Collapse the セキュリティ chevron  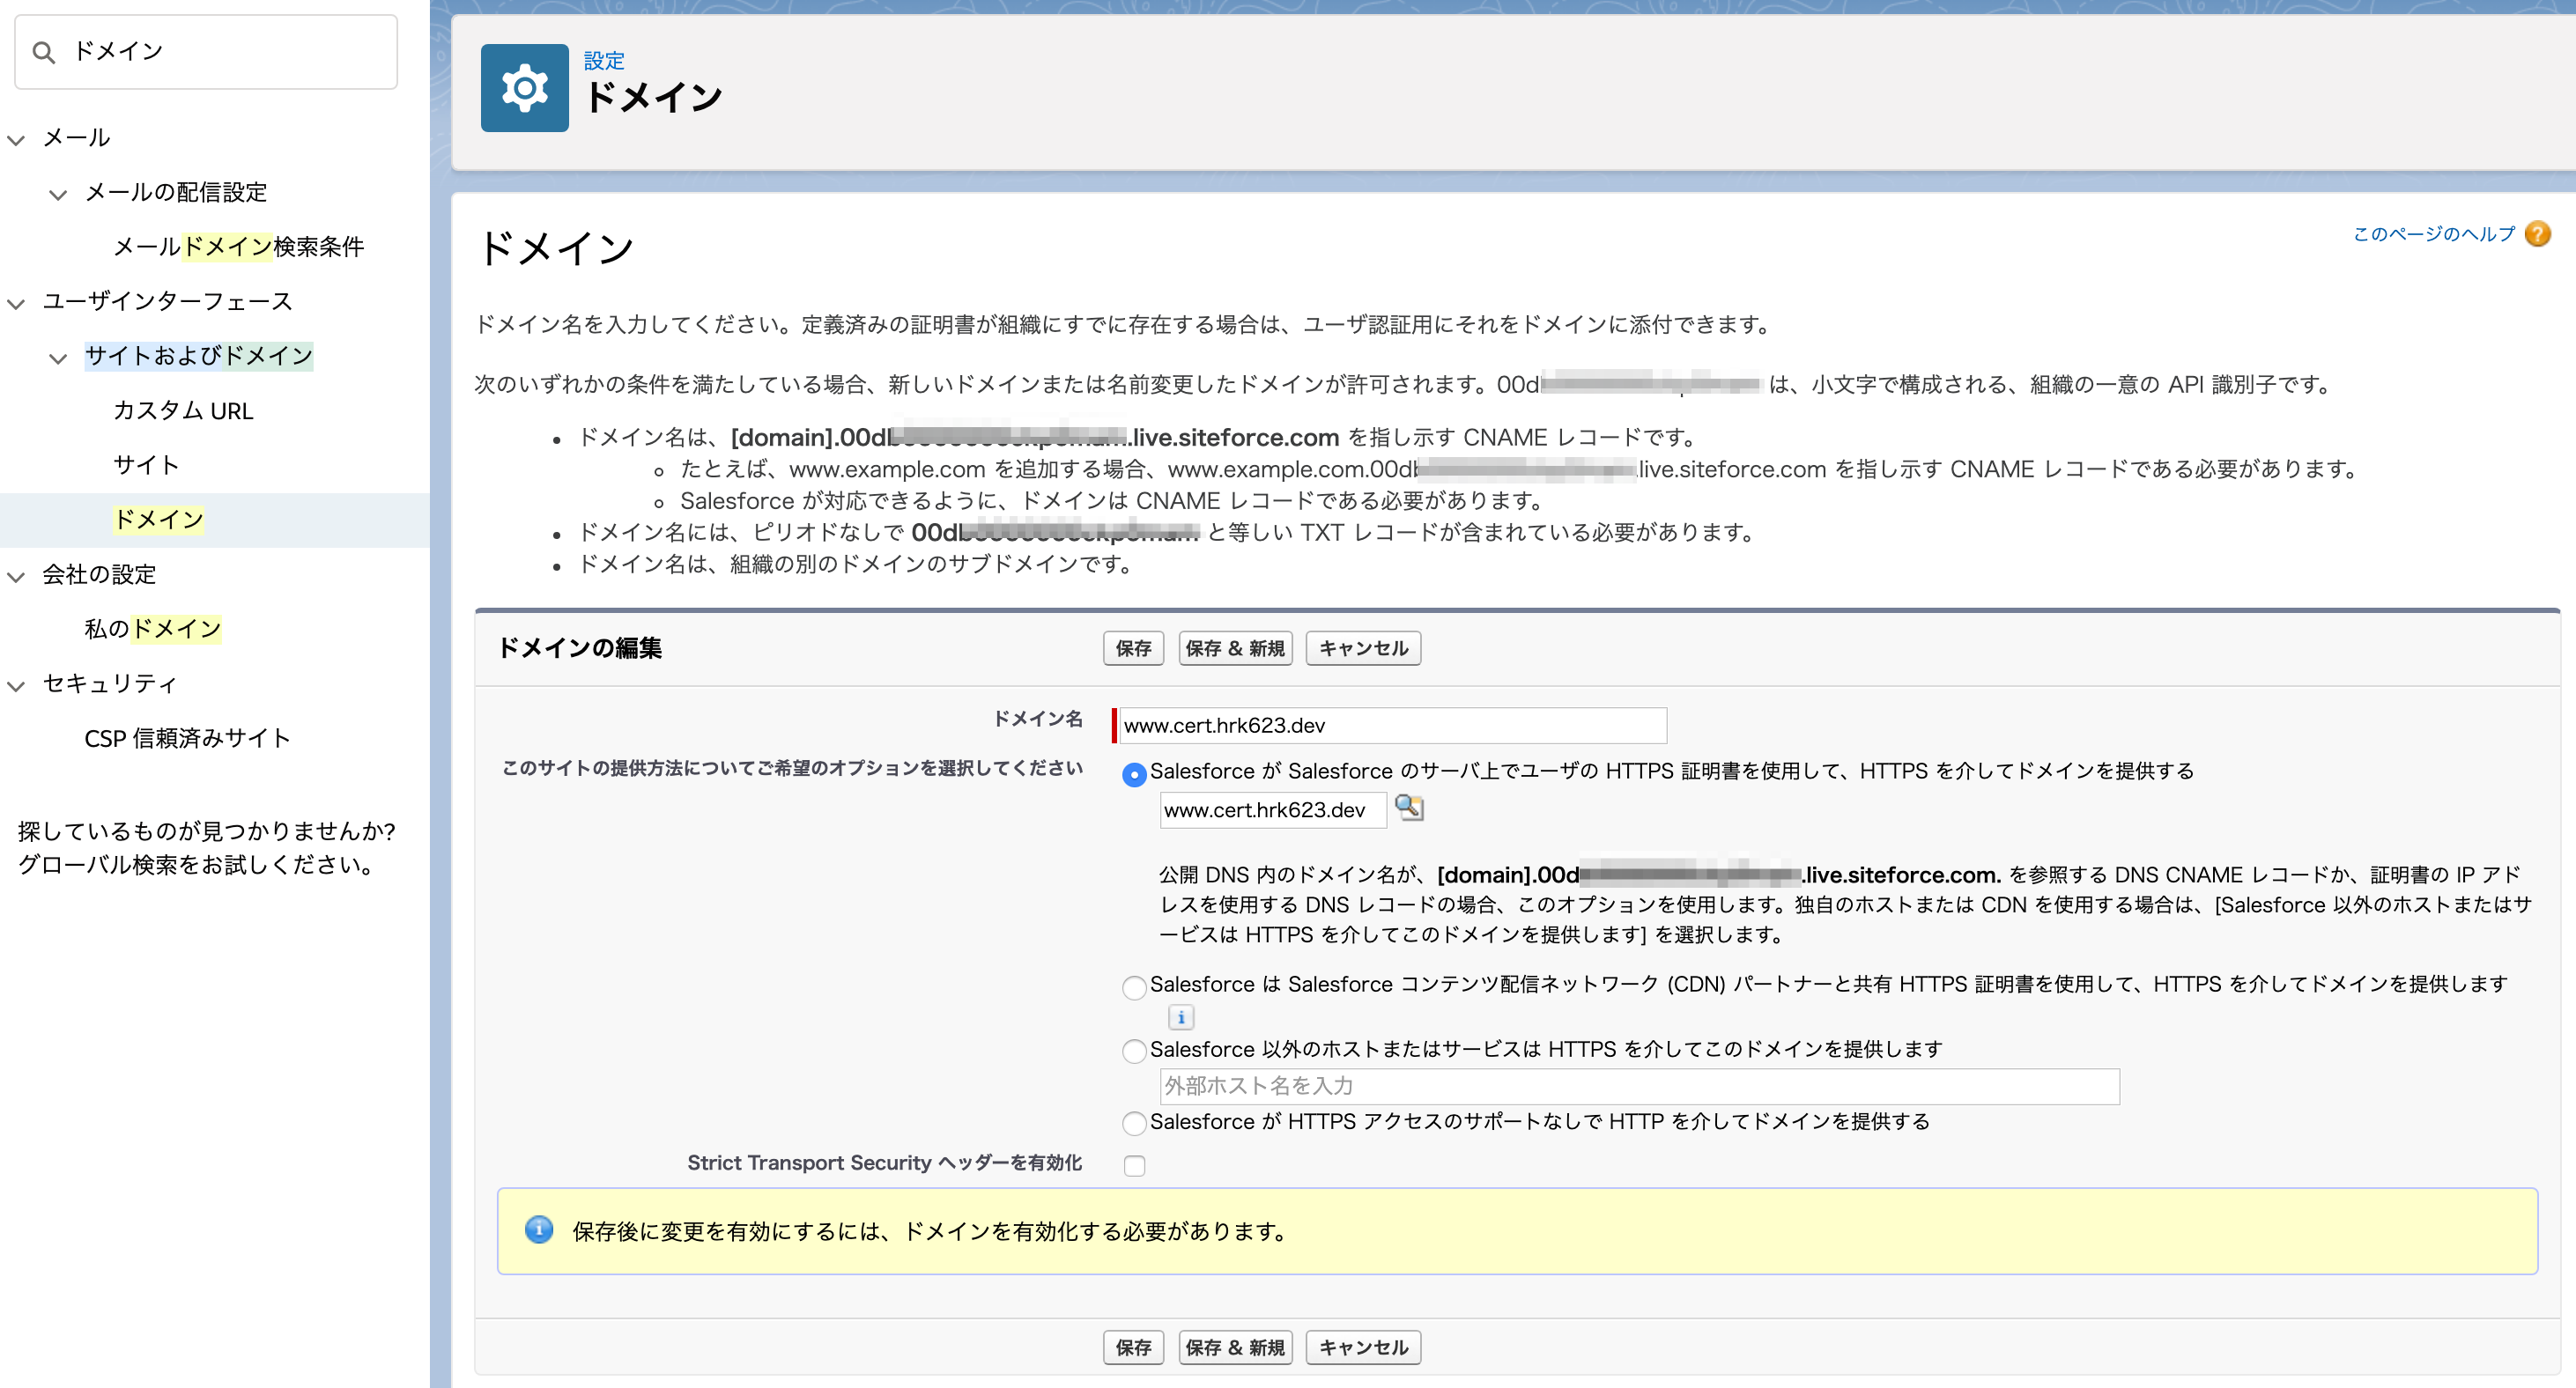coord(16,685)
